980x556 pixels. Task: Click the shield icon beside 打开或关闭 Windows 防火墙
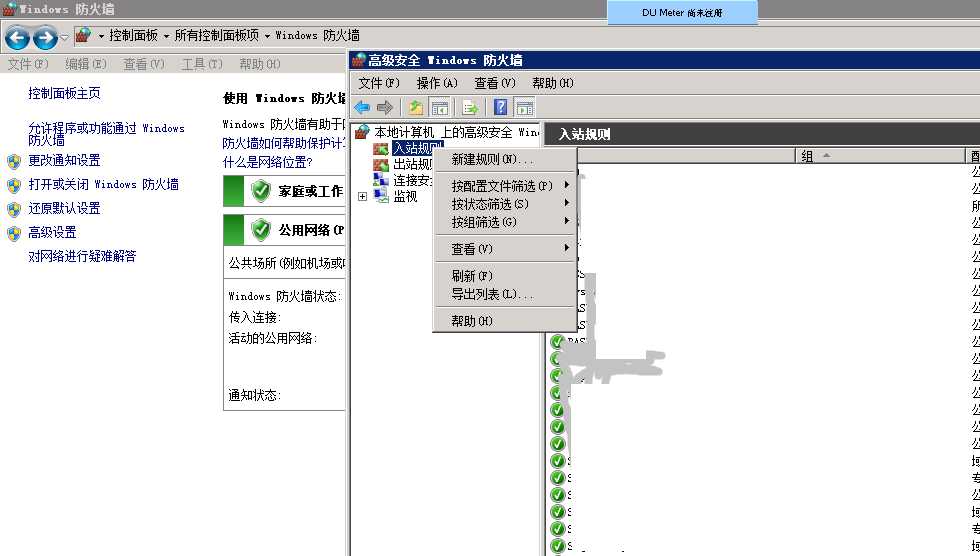click(14, 186)
